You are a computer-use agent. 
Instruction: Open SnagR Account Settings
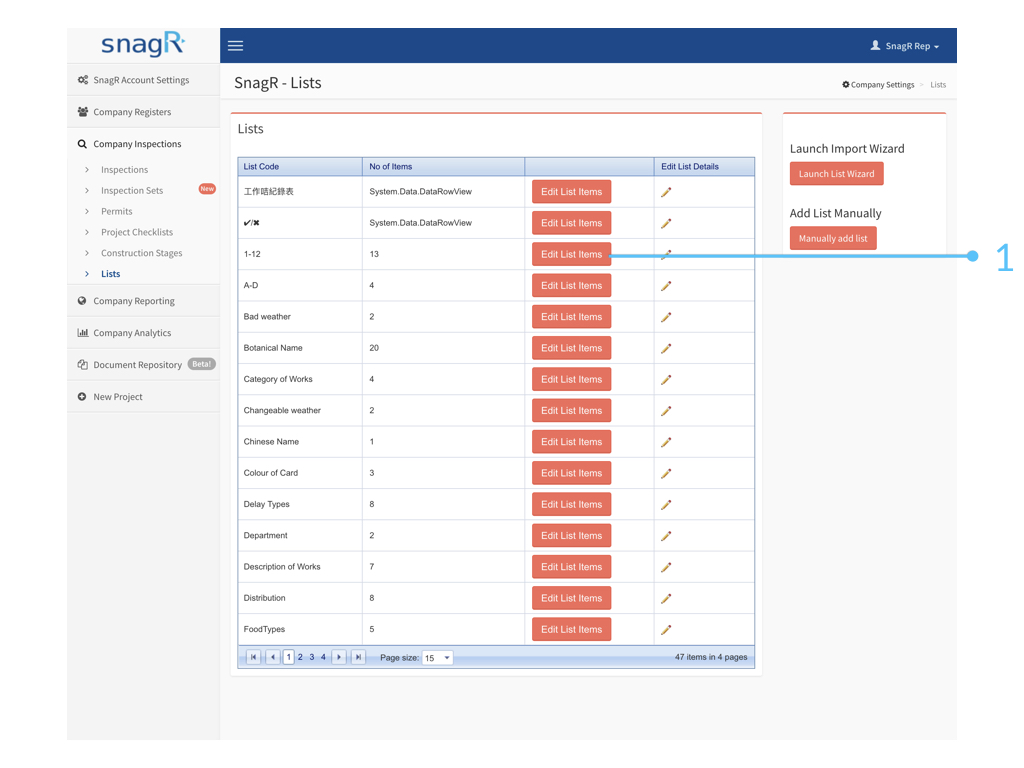(x=143, y=80)
